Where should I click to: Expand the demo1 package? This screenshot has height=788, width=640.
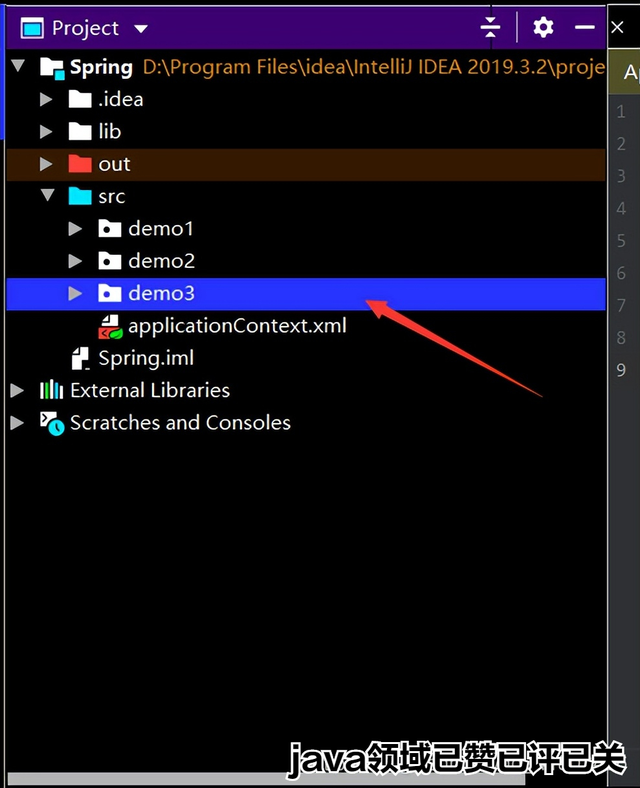(75, 229)
